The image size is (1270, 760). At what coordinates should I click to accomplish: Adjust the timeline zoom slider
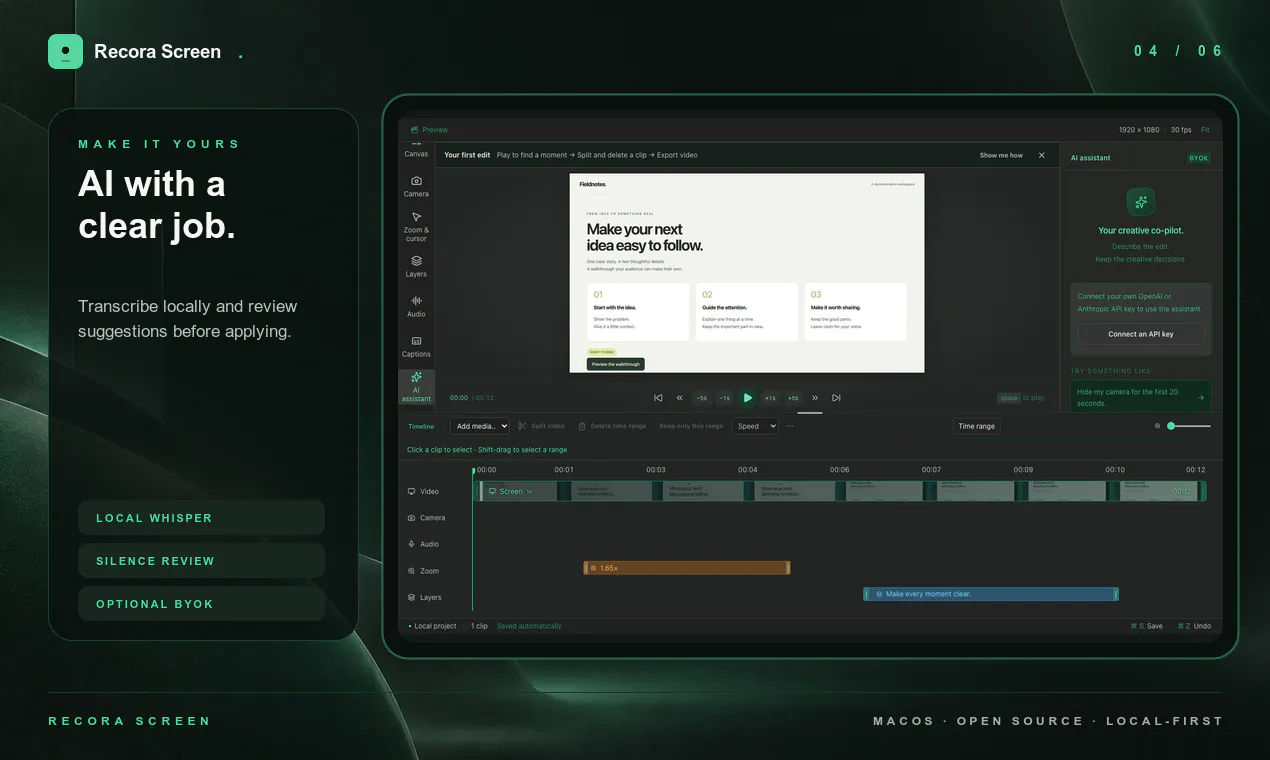pos(1190,426)
